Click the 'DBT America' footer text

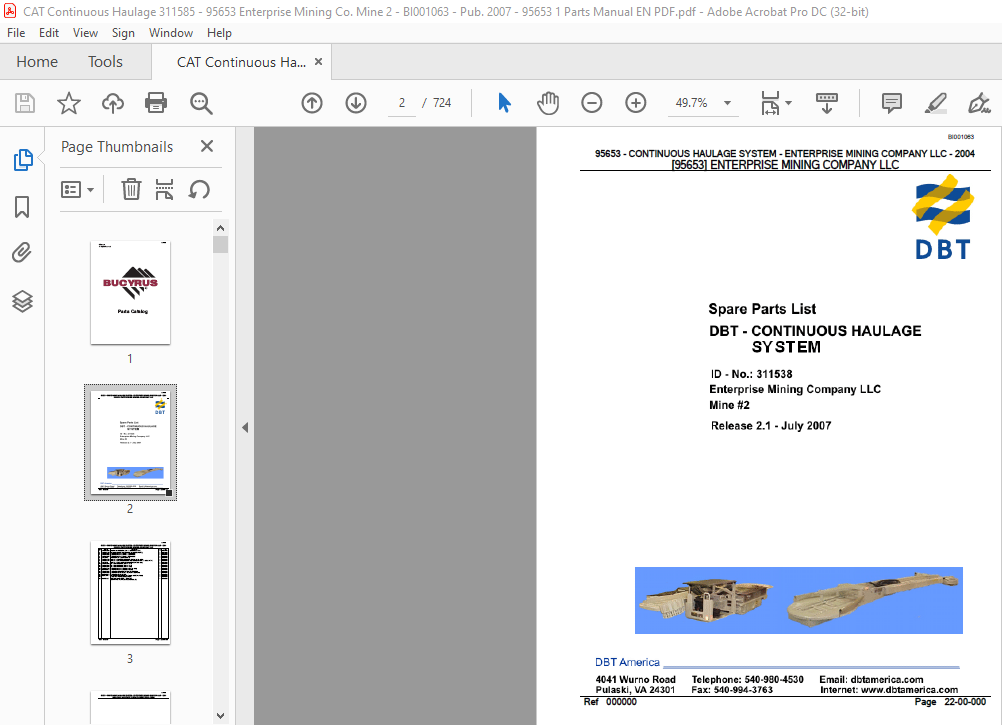click(x=627, y=662)
